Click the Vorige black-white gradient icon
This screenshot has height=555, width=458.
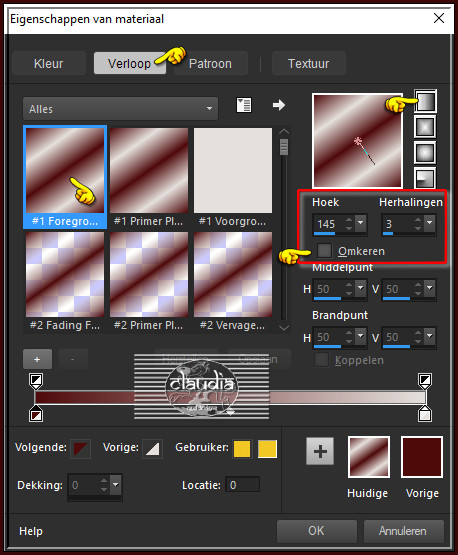(152, 449)
